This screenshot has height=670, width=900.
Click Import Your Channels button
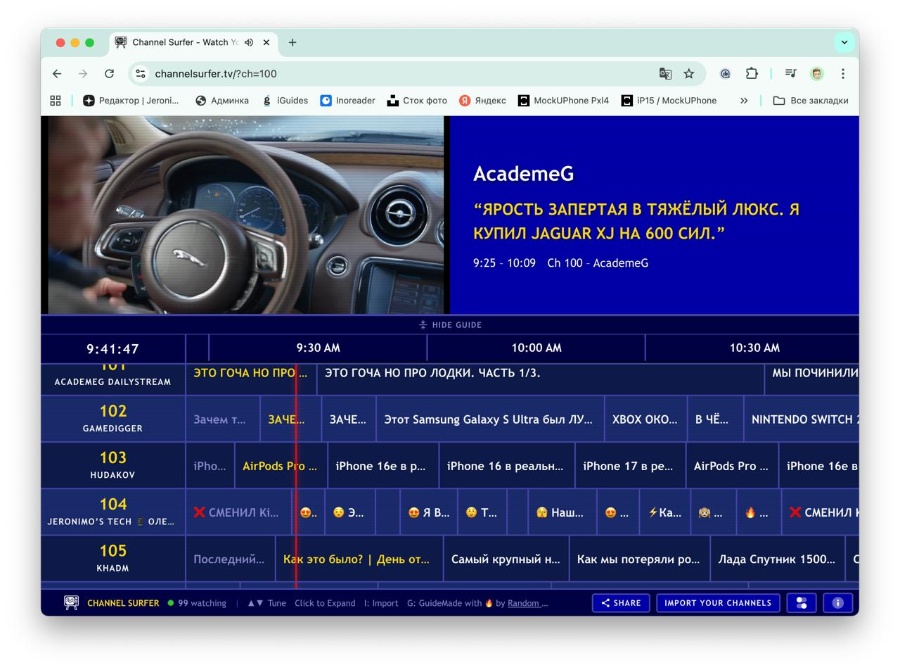(x=717, y=603)
